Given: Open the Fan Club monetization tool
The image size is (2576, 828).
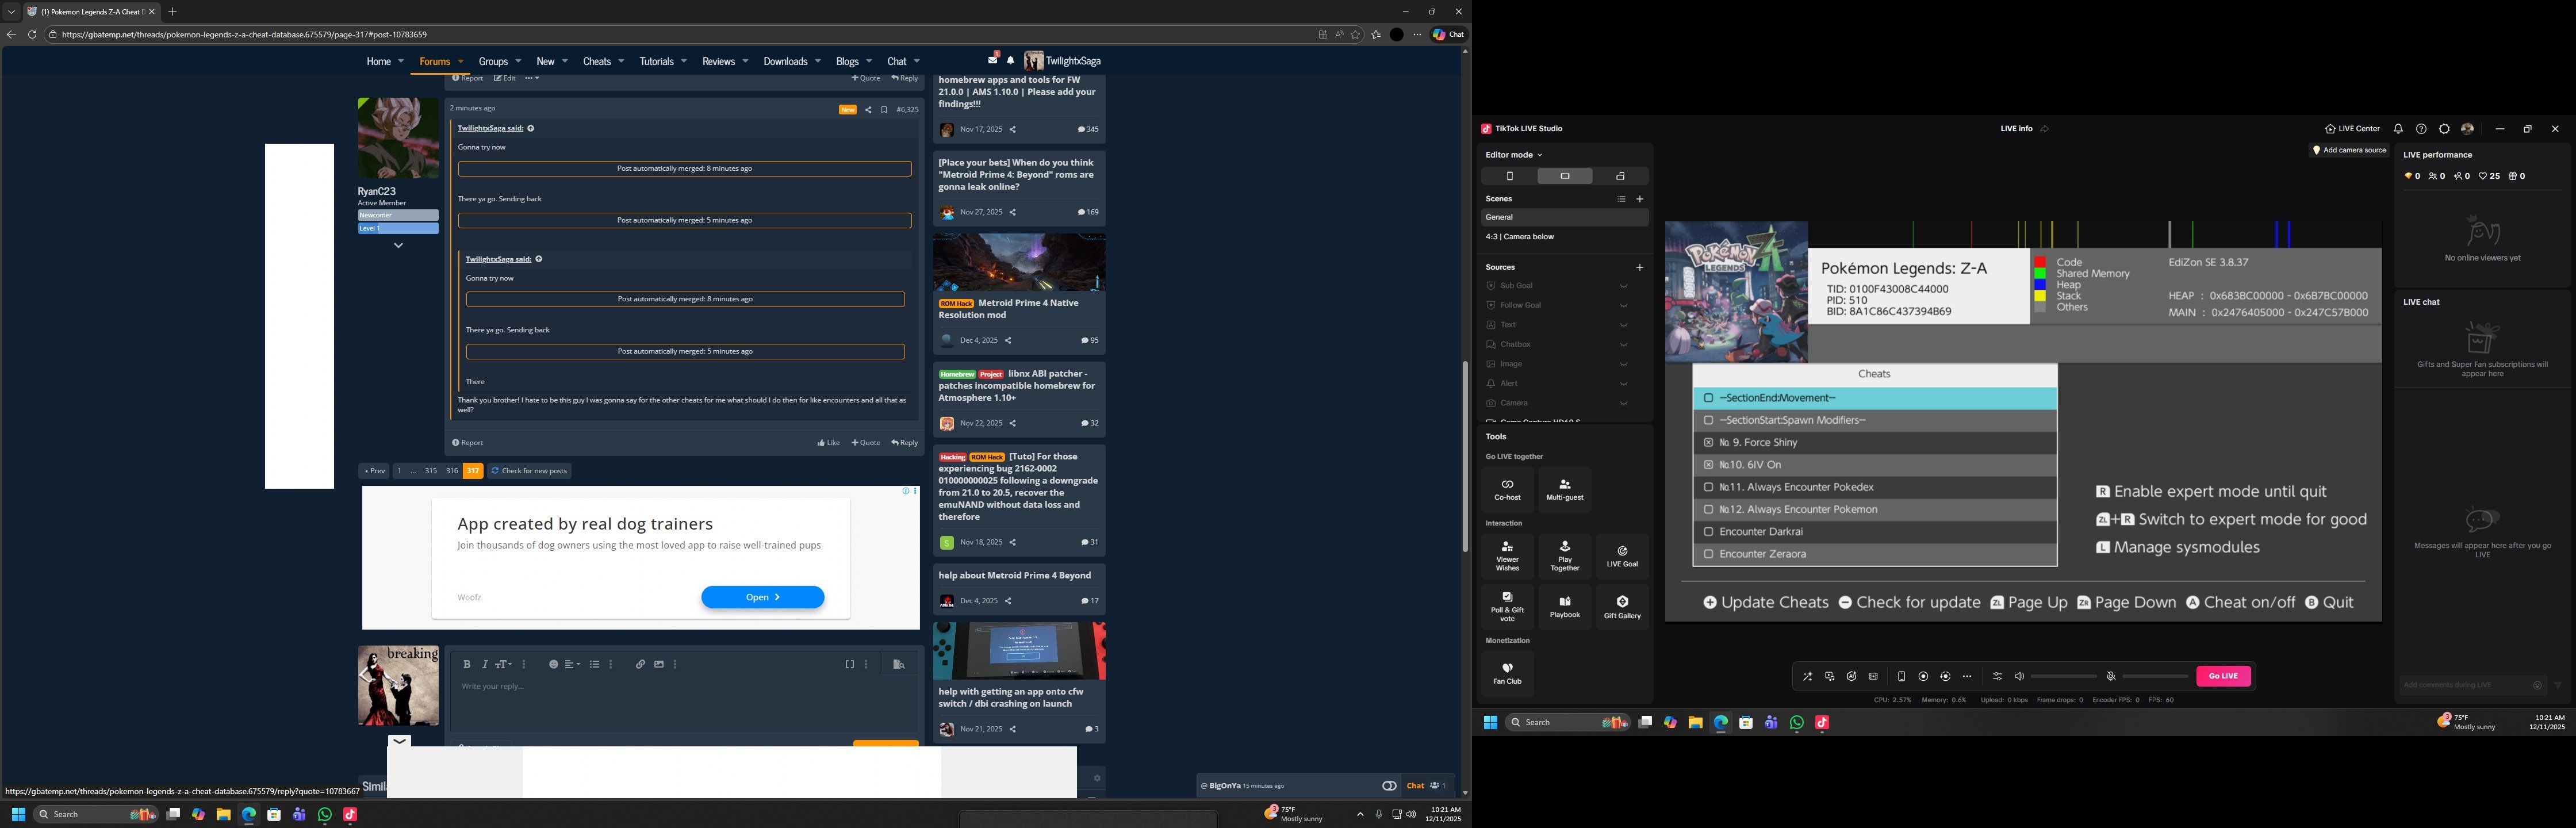Looking at the screenshot, I should (1507, 673).
